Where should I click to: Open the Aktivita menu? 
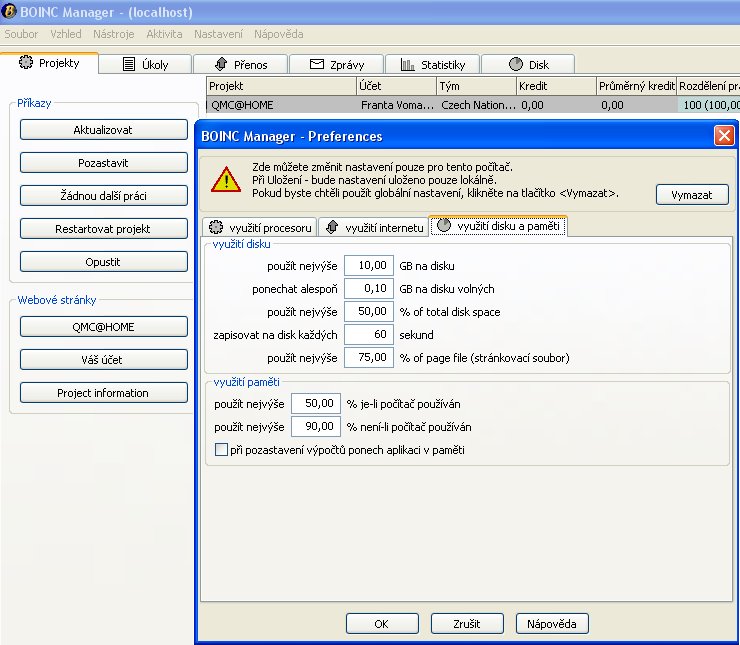point(164,34)
